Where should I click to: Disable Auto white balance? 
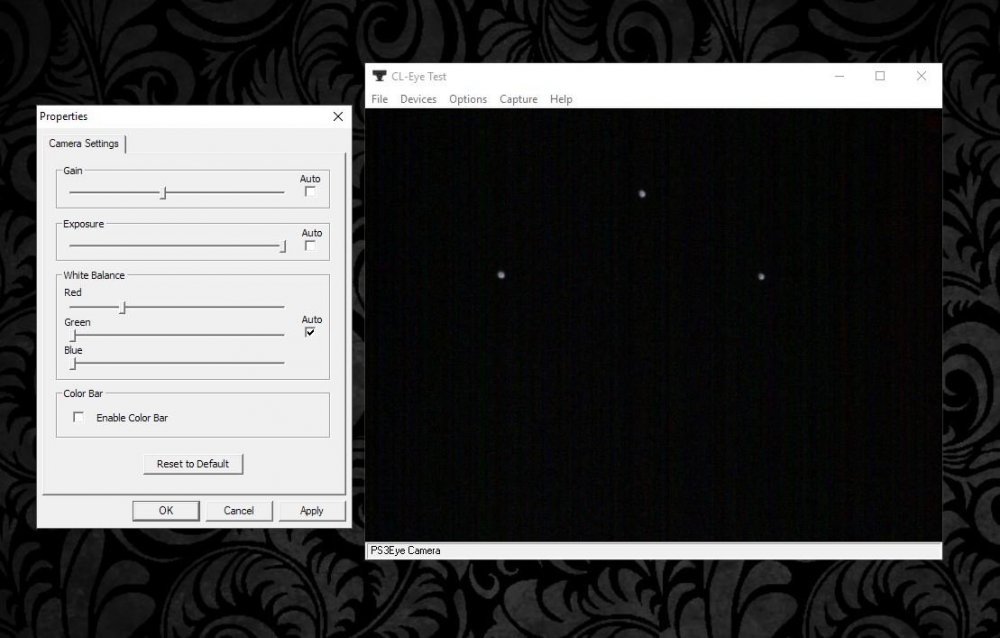click(x=311, y=330)
